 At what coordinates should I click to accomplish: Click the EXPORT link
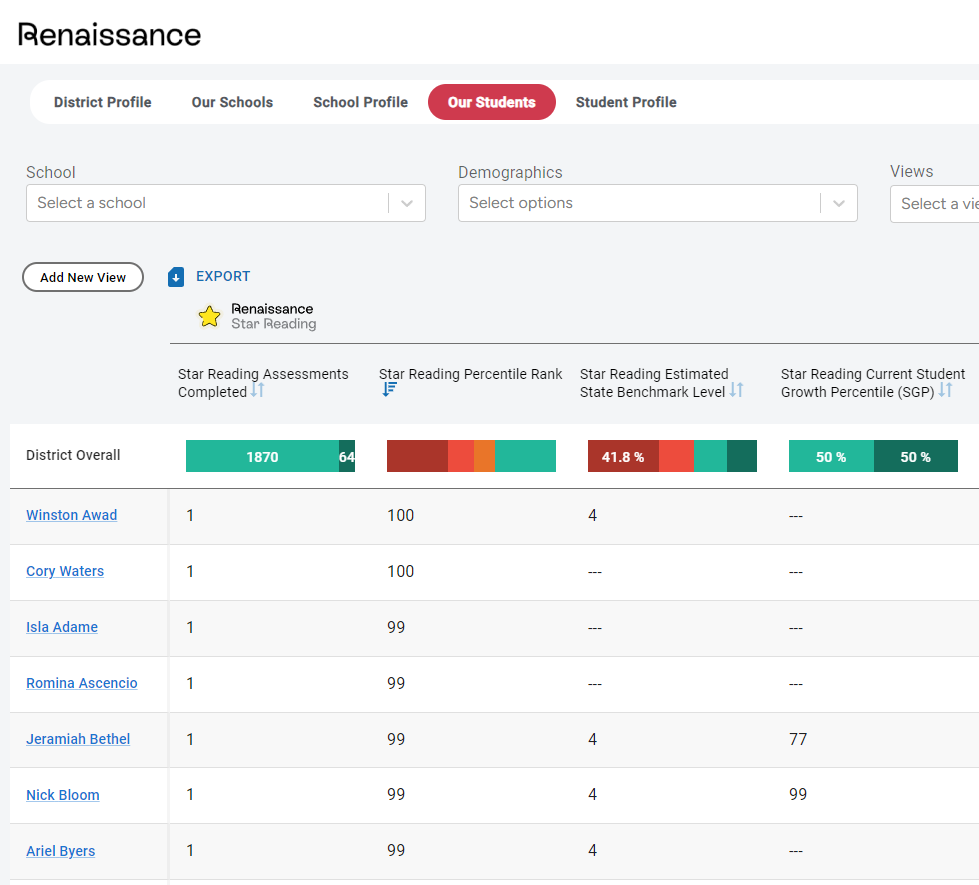(x=223, y=276)
